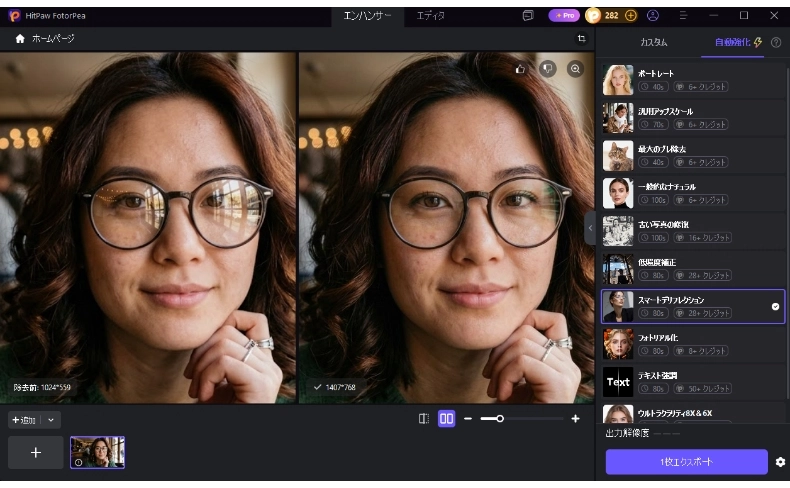The width and height of the screenshot is (790, 488).
Task: Click the 除去前: 1024*559 label
Action: coord(42,387)
